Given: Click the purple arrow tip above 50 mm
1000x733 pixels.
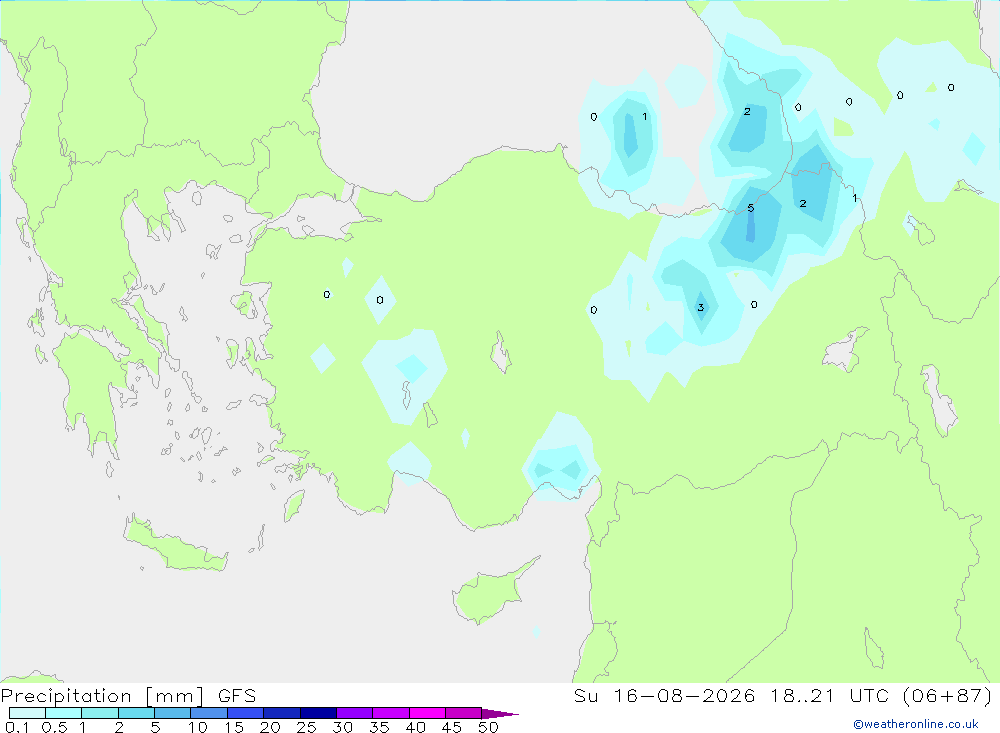Looking at the screenshot, I should [x=500, y=713].
